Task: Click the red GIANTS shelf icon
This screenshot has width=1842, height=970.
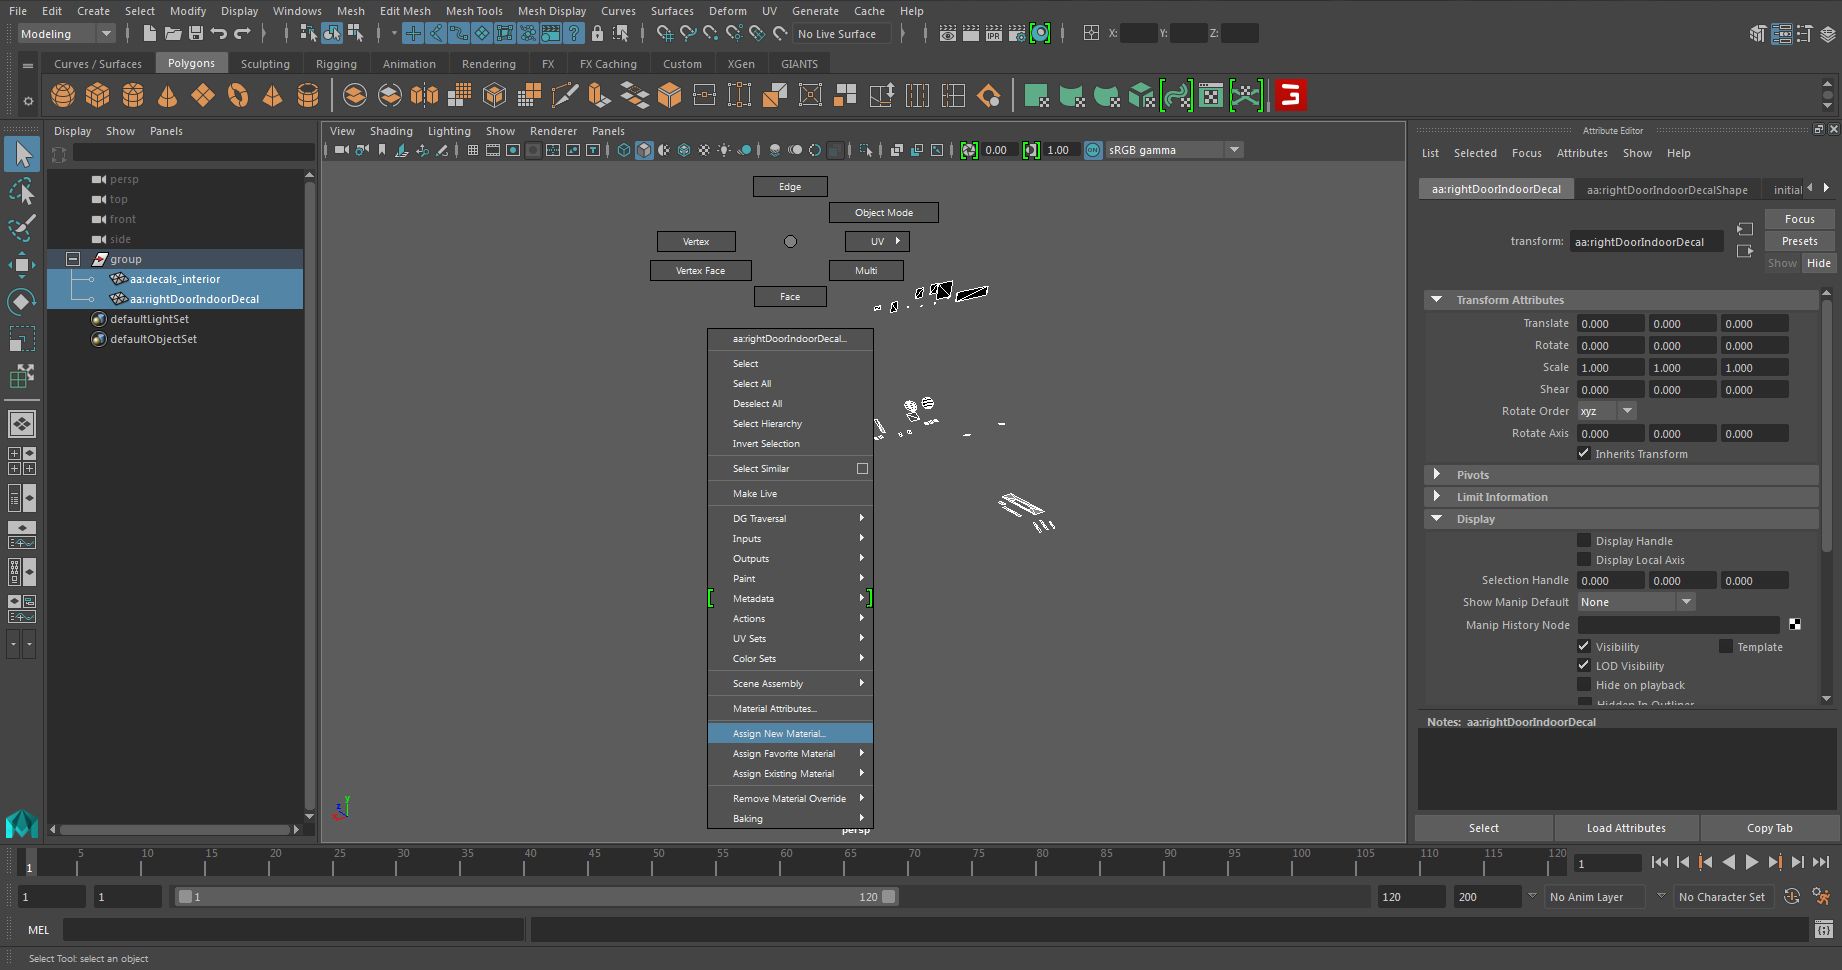Action: (1290, 96)
